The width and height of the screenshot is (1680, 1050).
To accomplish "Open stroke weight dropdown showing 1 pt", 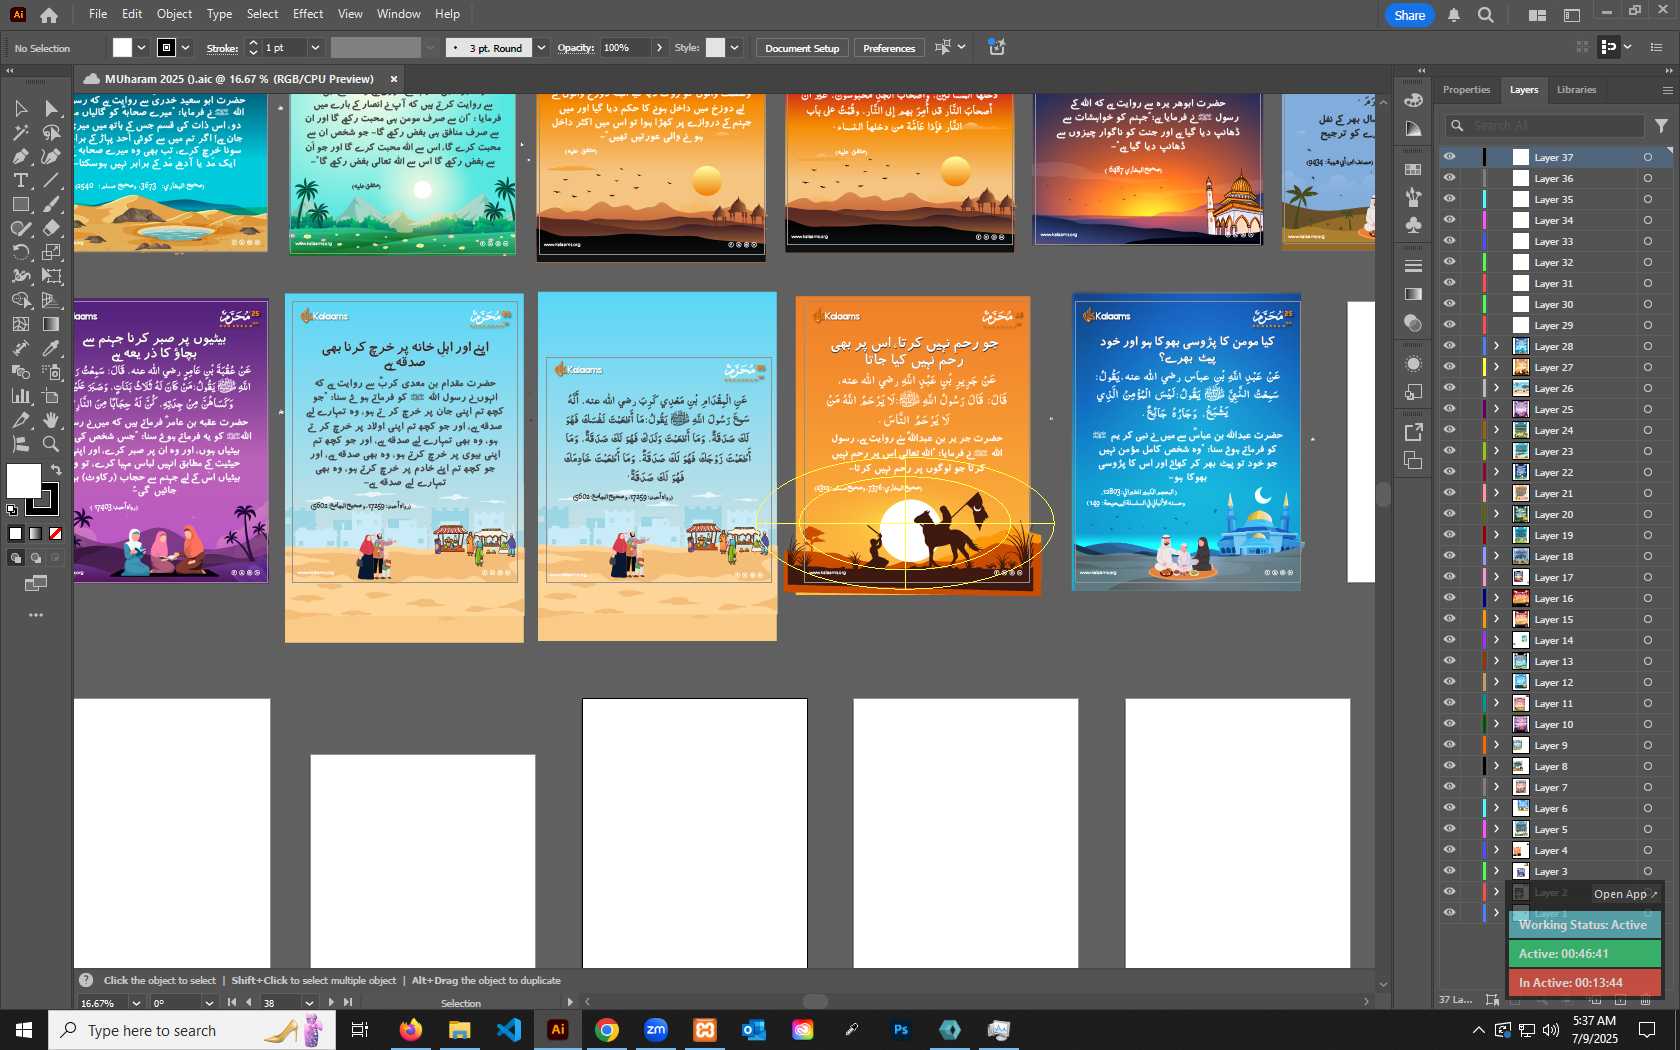I will pos(315,48).
